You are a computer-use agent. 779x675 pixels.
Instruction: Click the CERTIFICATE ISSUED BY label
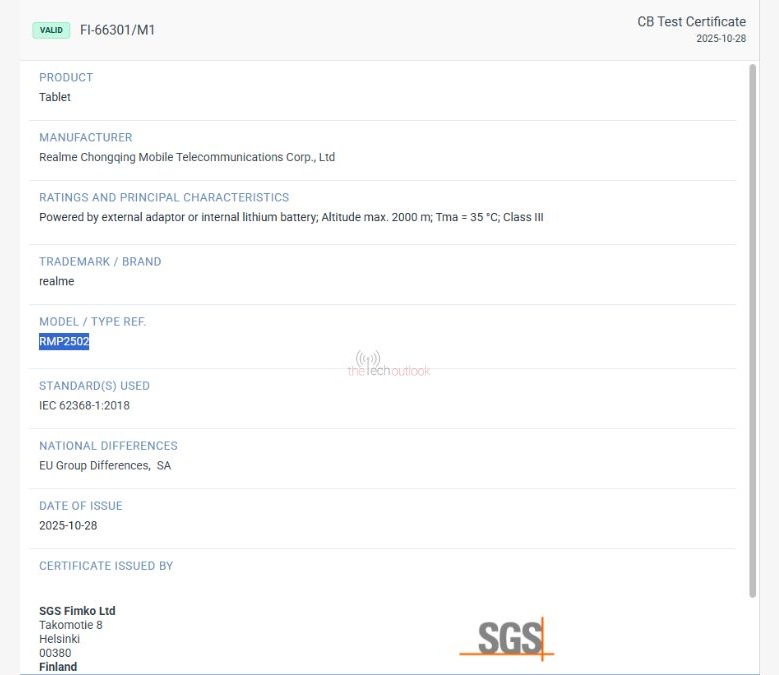coord(106,565)
